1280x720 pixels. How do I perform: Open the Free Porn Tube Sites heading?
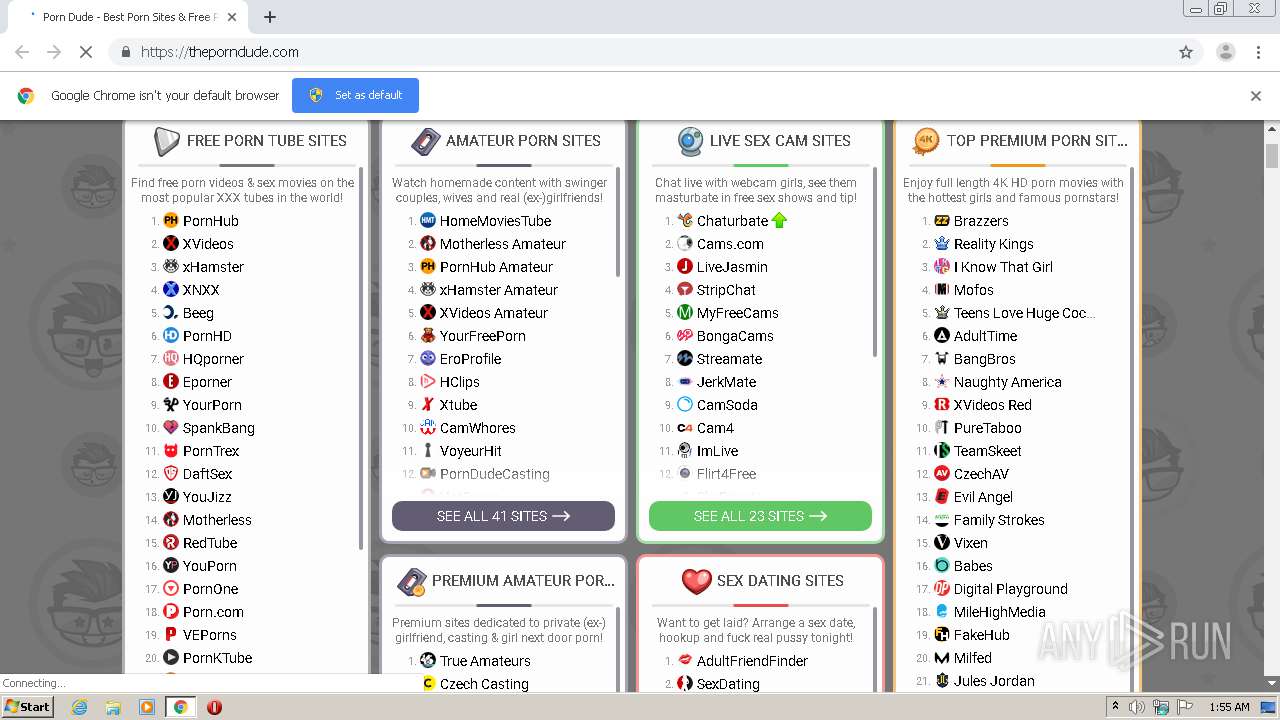coord(267,141)
